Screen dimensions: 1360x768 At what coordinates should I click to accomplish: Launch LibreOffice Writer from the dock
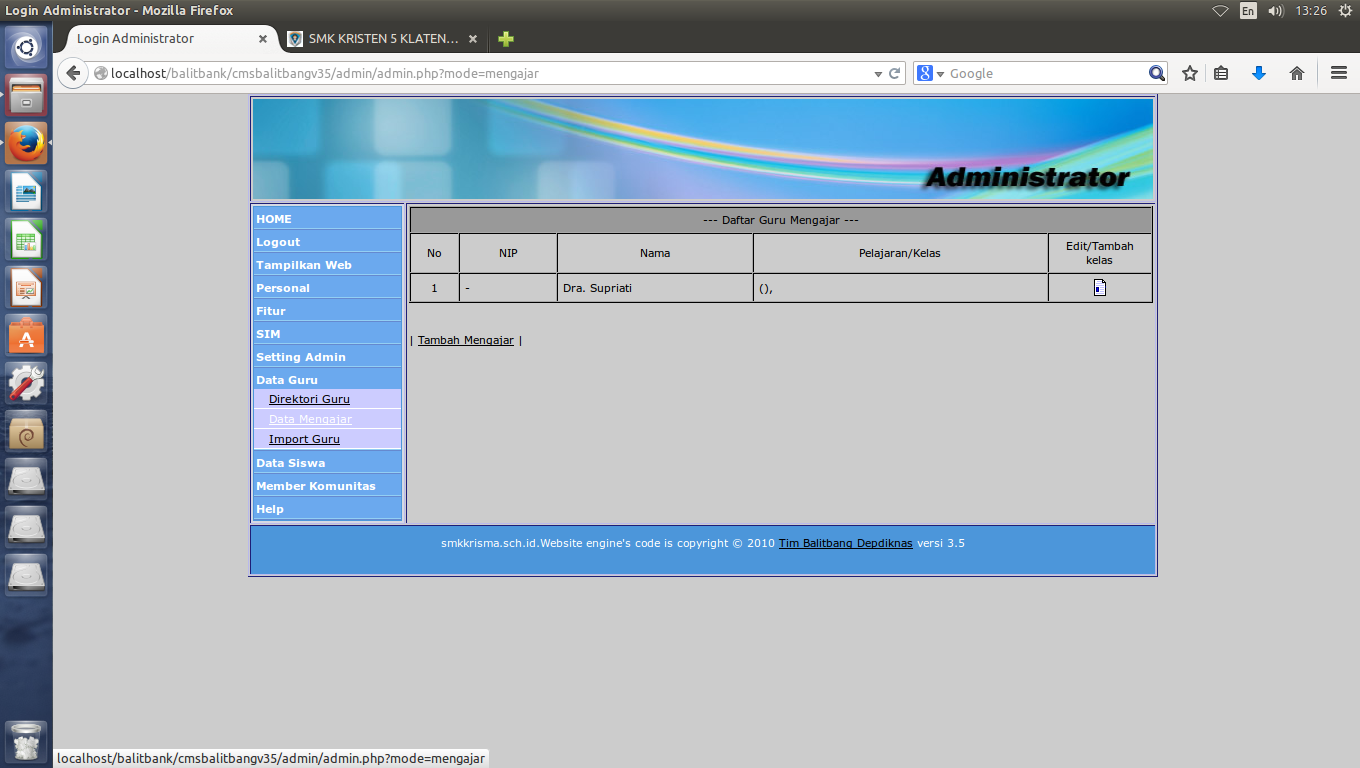coord(26,191)
